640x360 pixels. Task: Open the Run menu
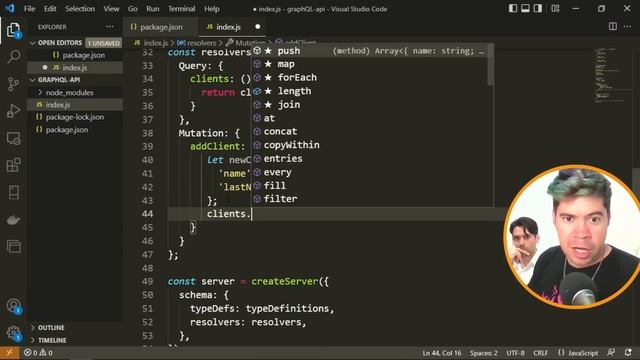coord(153,9)
